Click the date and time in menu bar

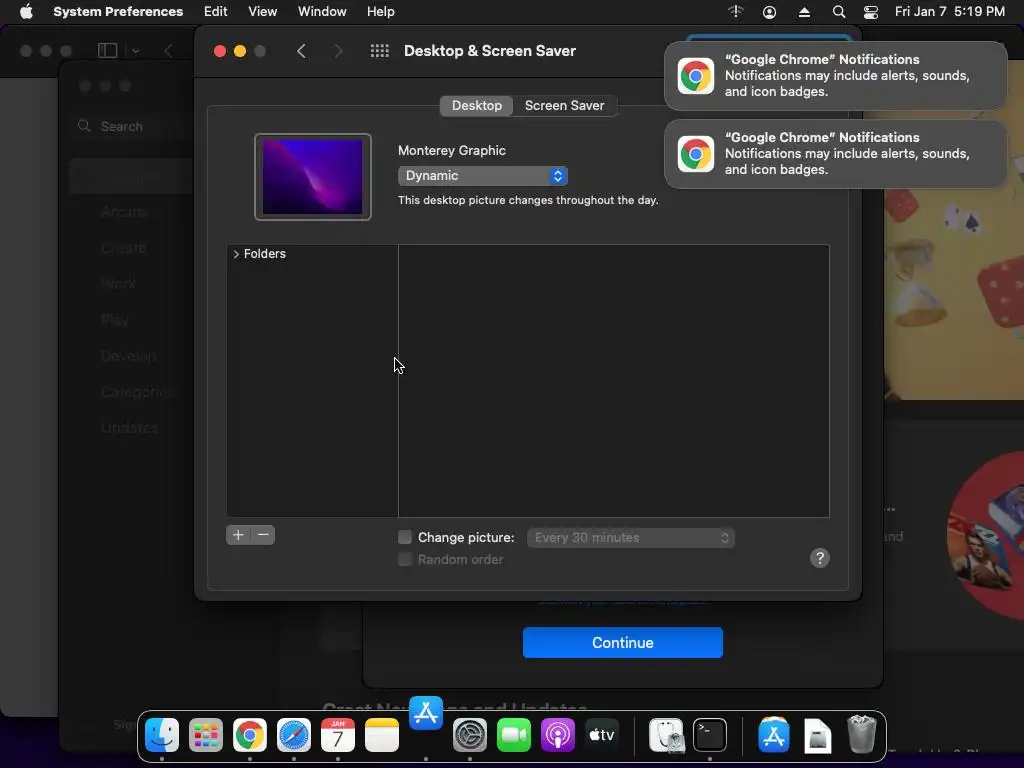pyautogui.click(x=950, y=12)
